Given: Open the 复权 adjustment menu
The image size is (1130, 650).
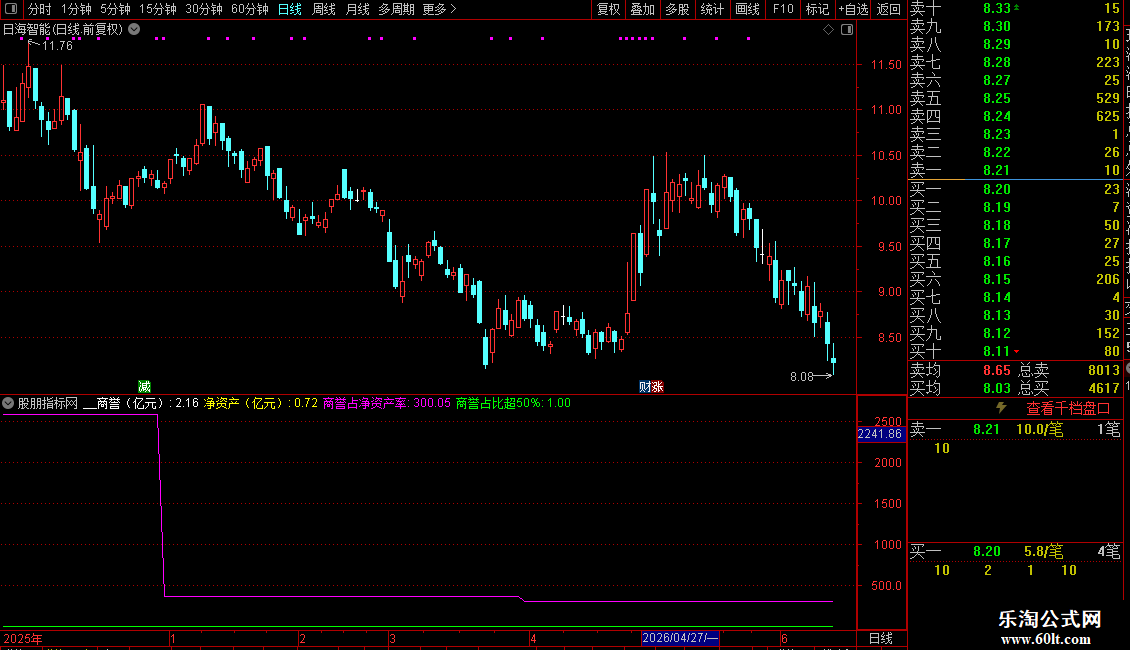Looking at the screenshot, I should click(608, 9).
